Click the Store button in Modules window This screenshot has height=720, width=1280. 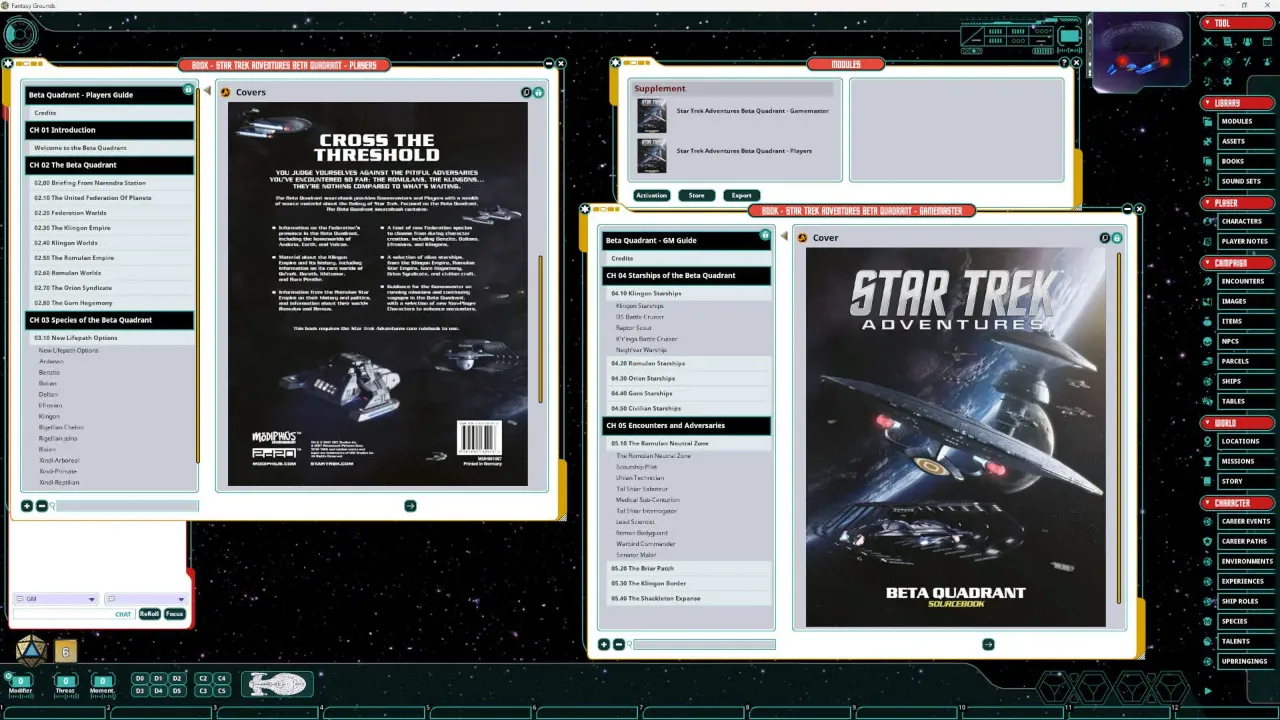point(697,195)
